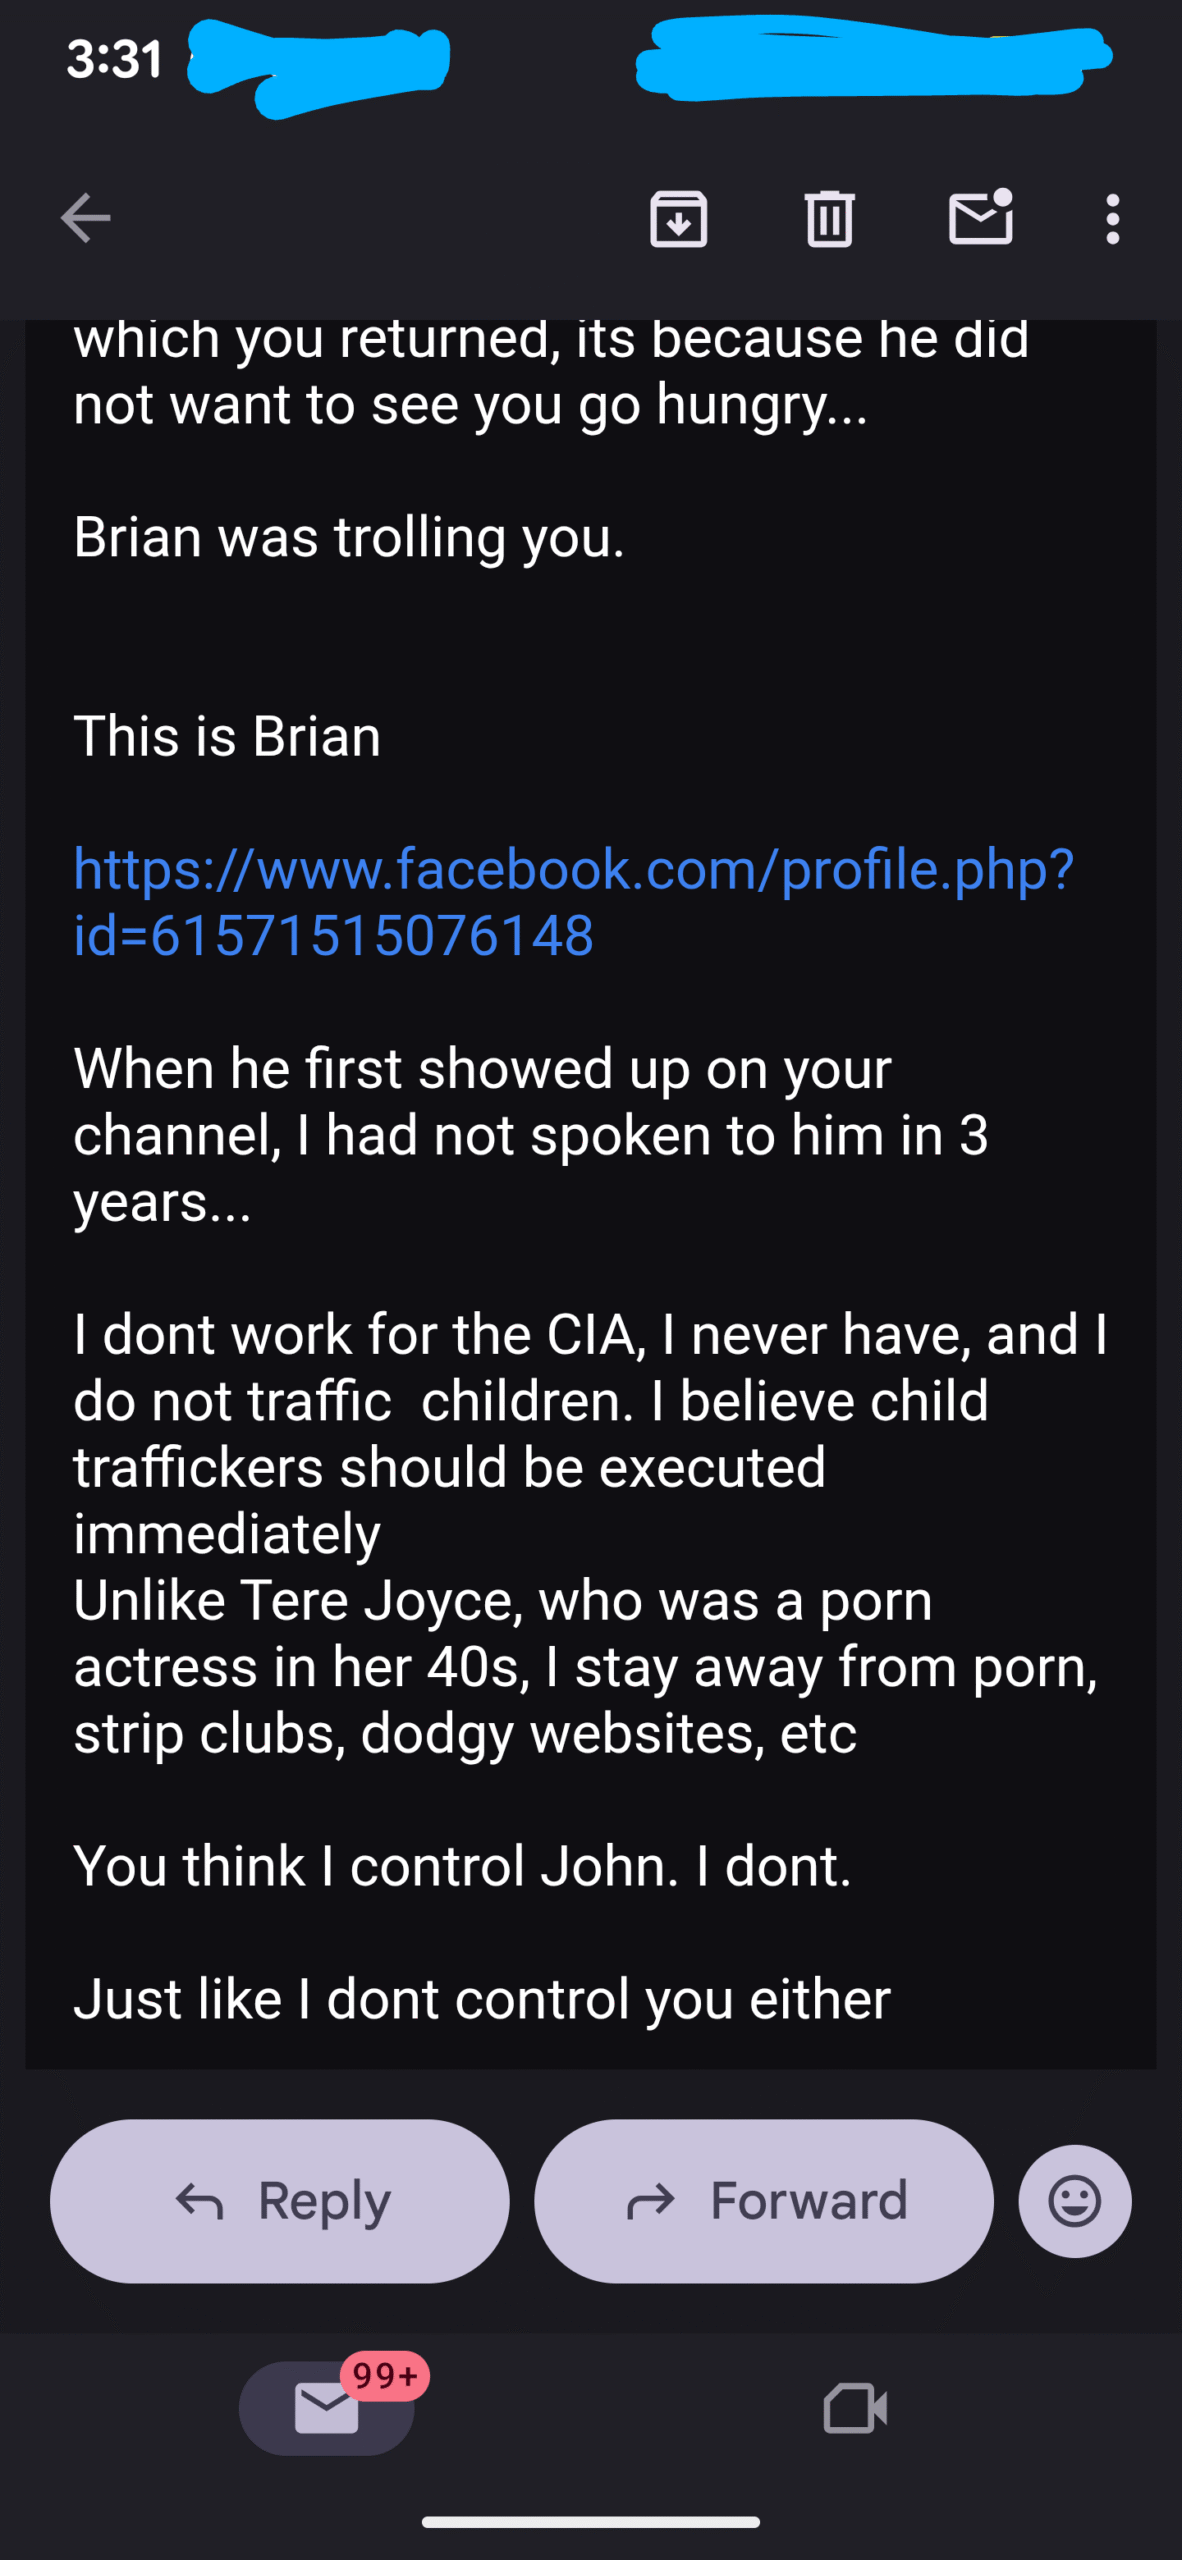
Task: Open the facebook.com profile link
Action: [x=573, y=902]
